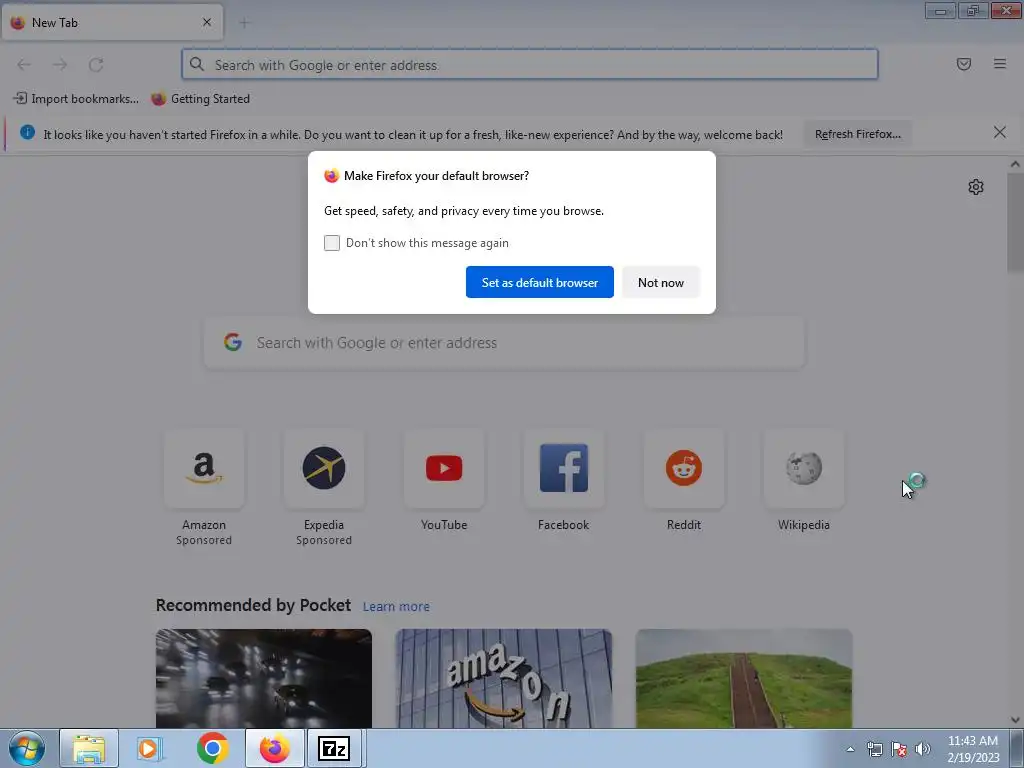Click Set as default browser
The height and width of the screenshot is (768, 1024).
[539, 282]
